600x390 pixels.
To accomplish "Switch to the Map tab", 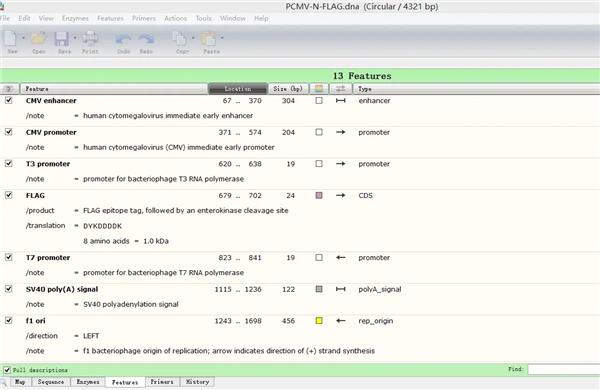I will pos(20,382).
